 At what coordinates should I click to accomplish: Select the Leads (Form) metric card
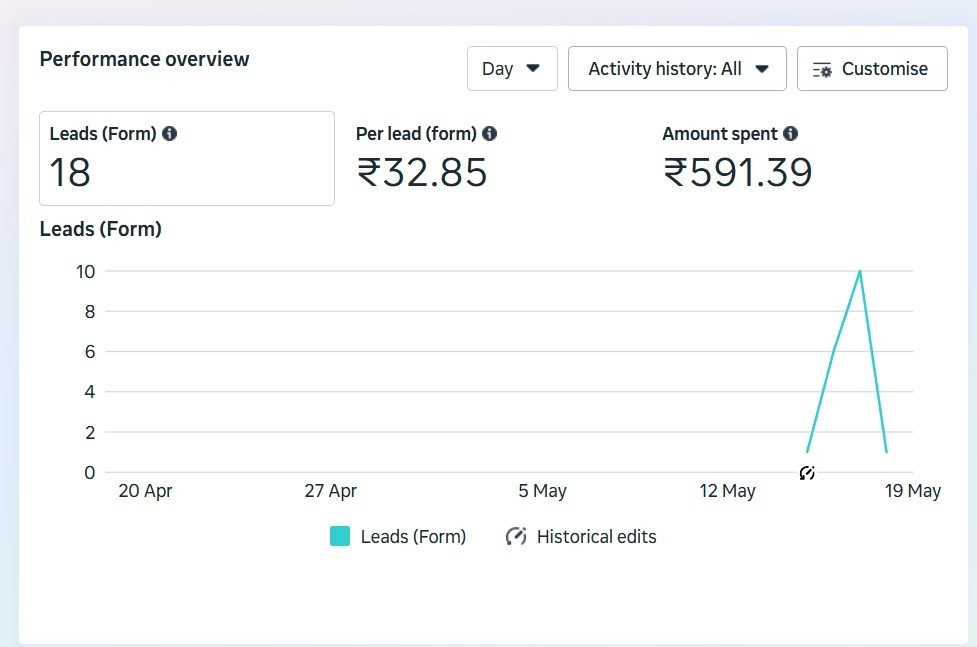pyautogui.click(x=187, y=158)
